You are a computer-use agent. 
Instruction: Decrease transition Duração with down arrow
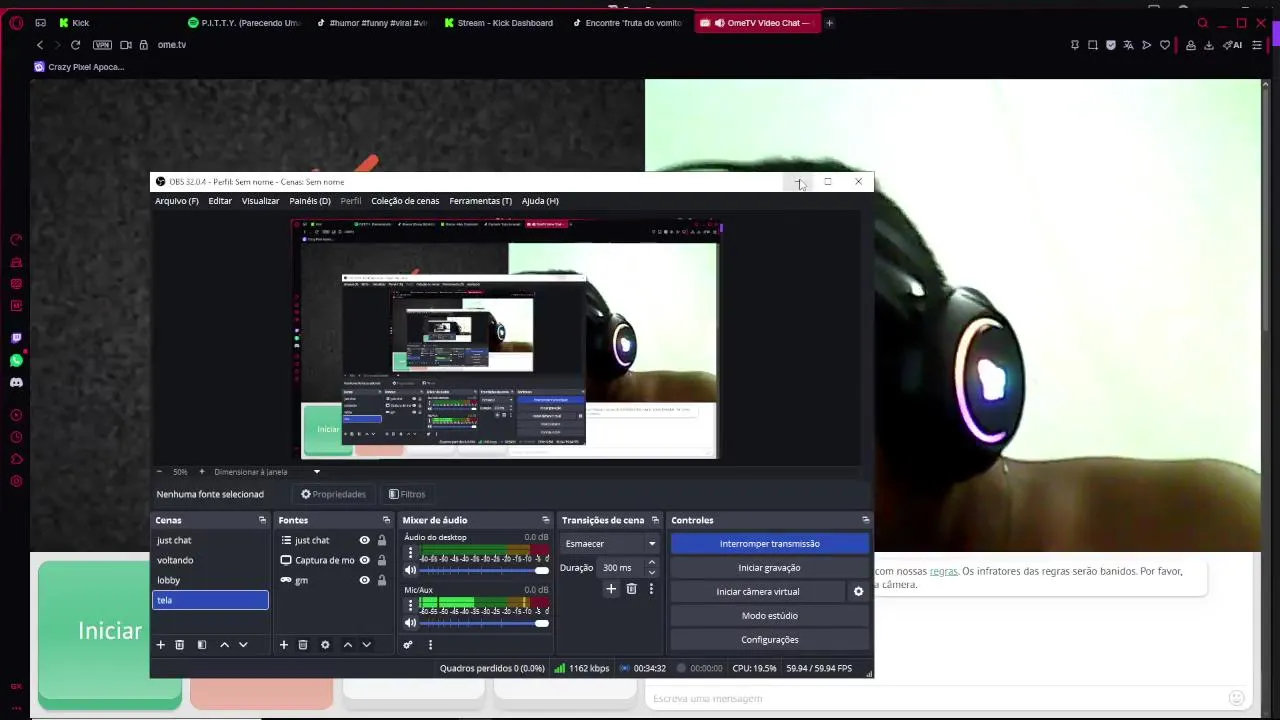tap(652, 572)
